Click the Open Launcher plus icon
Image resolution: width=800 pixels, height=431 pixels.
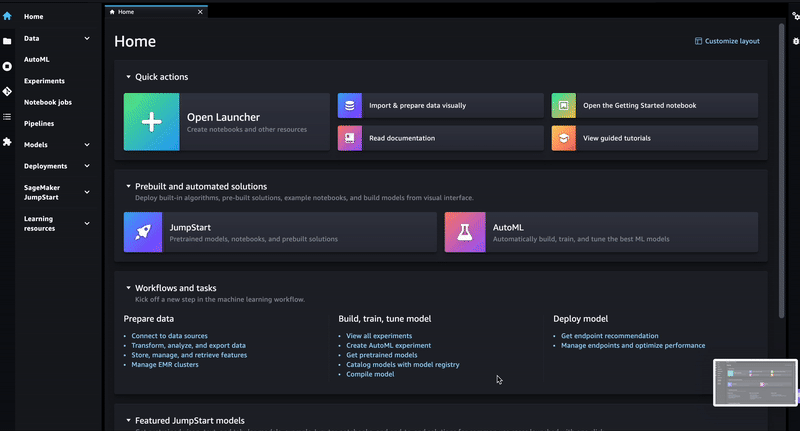click(152, 122)
